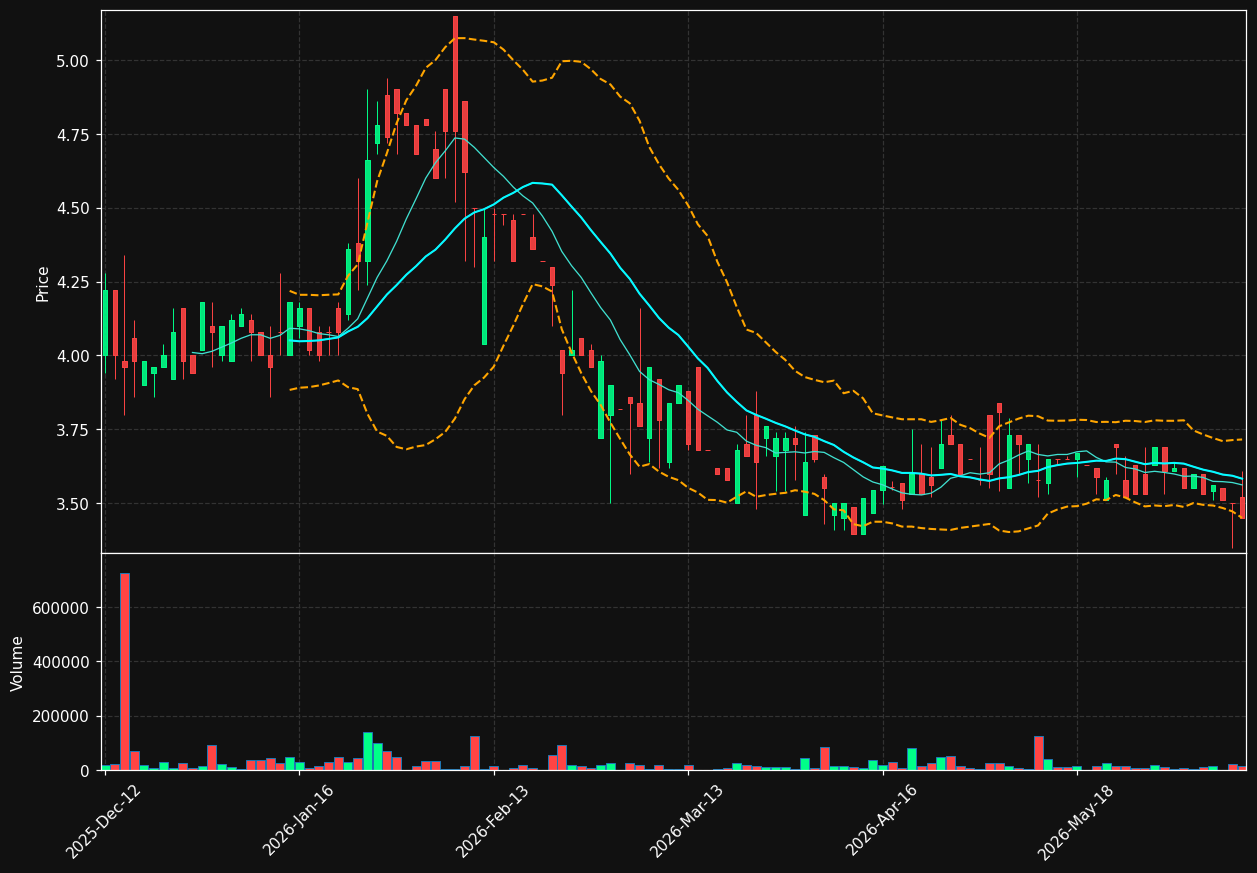Screen dimensions: 1257x873
Task: Click the 2026-May-18 date label
Action: coord(1075,821)
